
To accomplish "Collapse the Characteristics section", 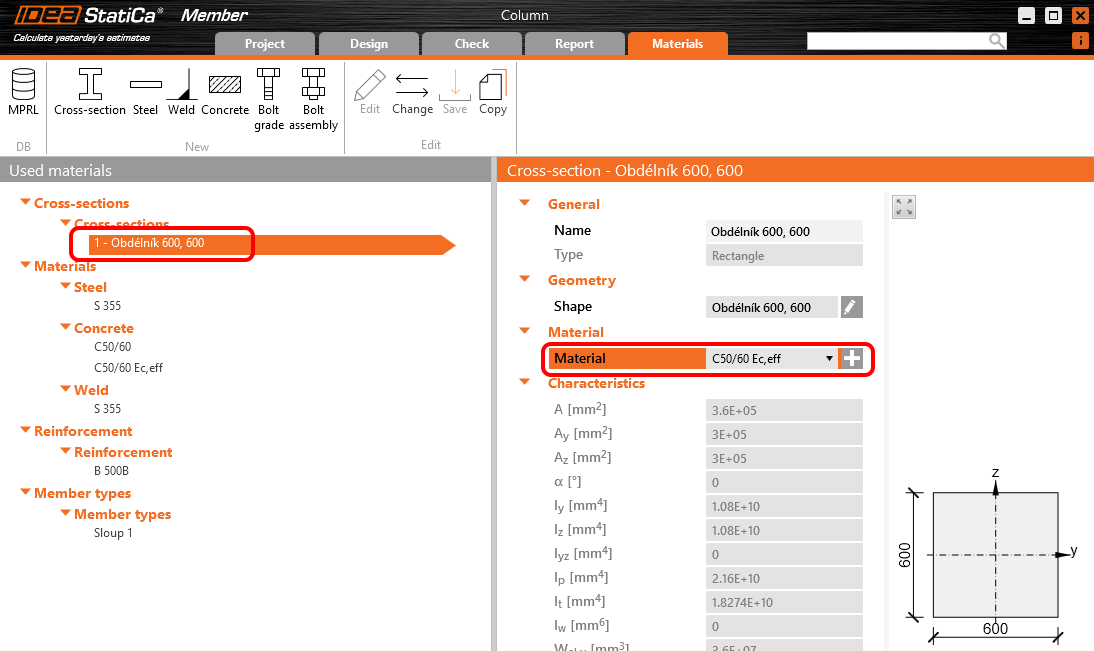I will (x=523, y=383).
